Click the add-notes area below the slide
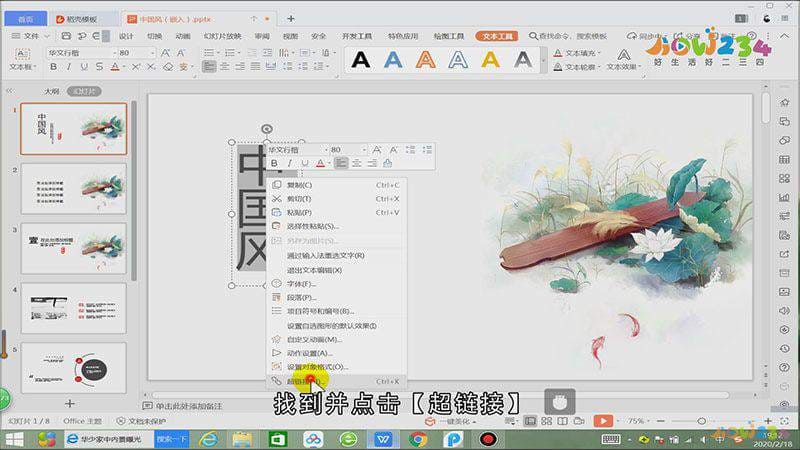Viewport: 800px width, 450px height. (x=189, y=406)
